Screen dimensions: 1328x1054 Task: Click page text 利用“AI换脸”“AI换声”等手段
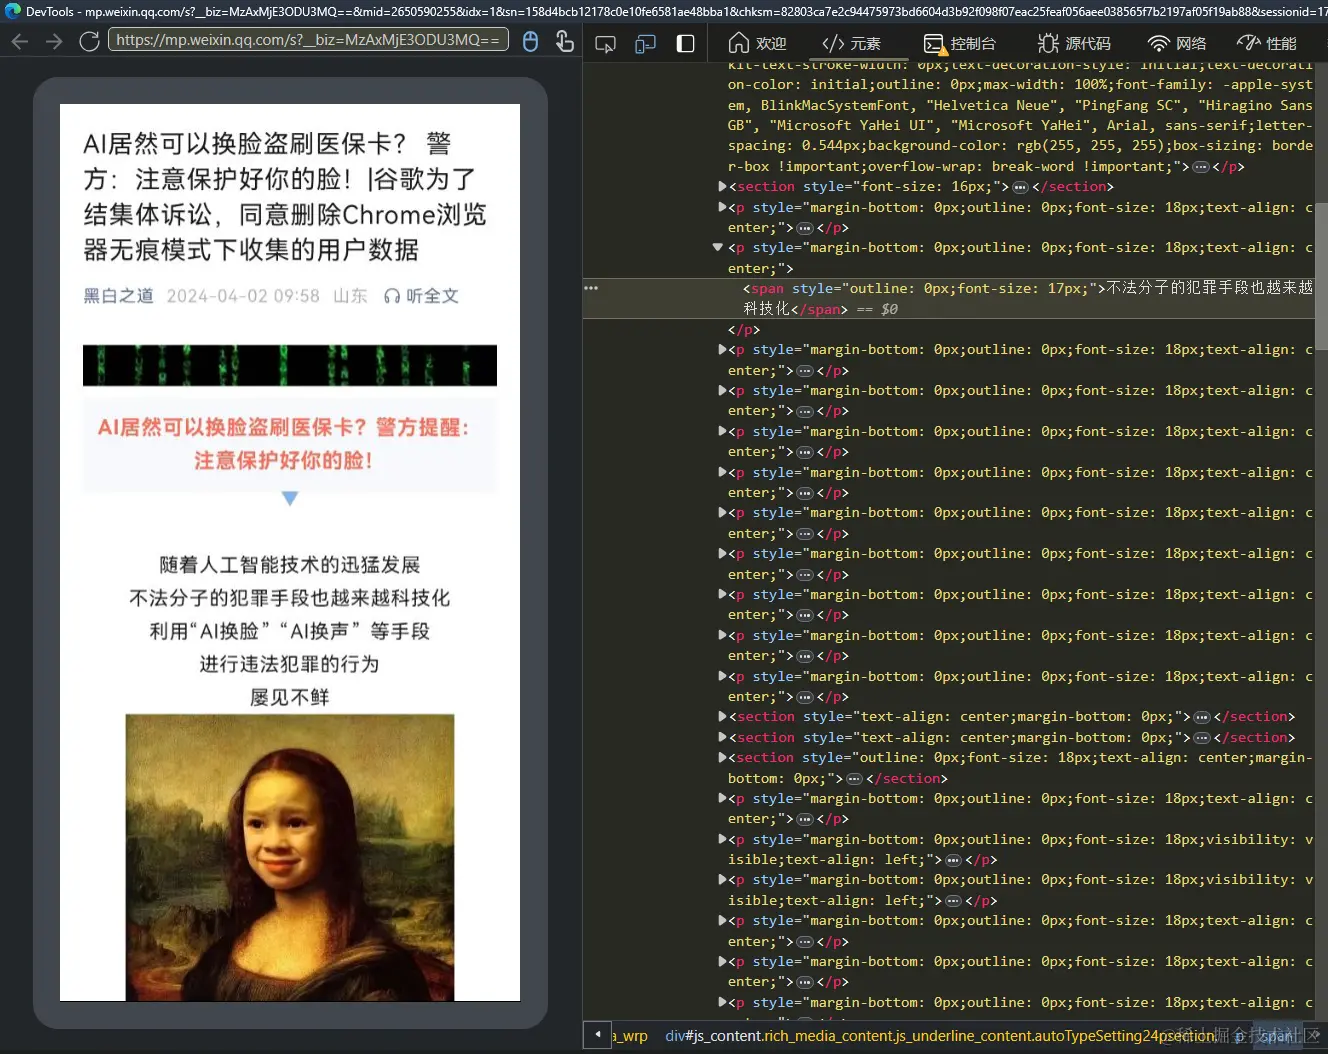point(290,631)
